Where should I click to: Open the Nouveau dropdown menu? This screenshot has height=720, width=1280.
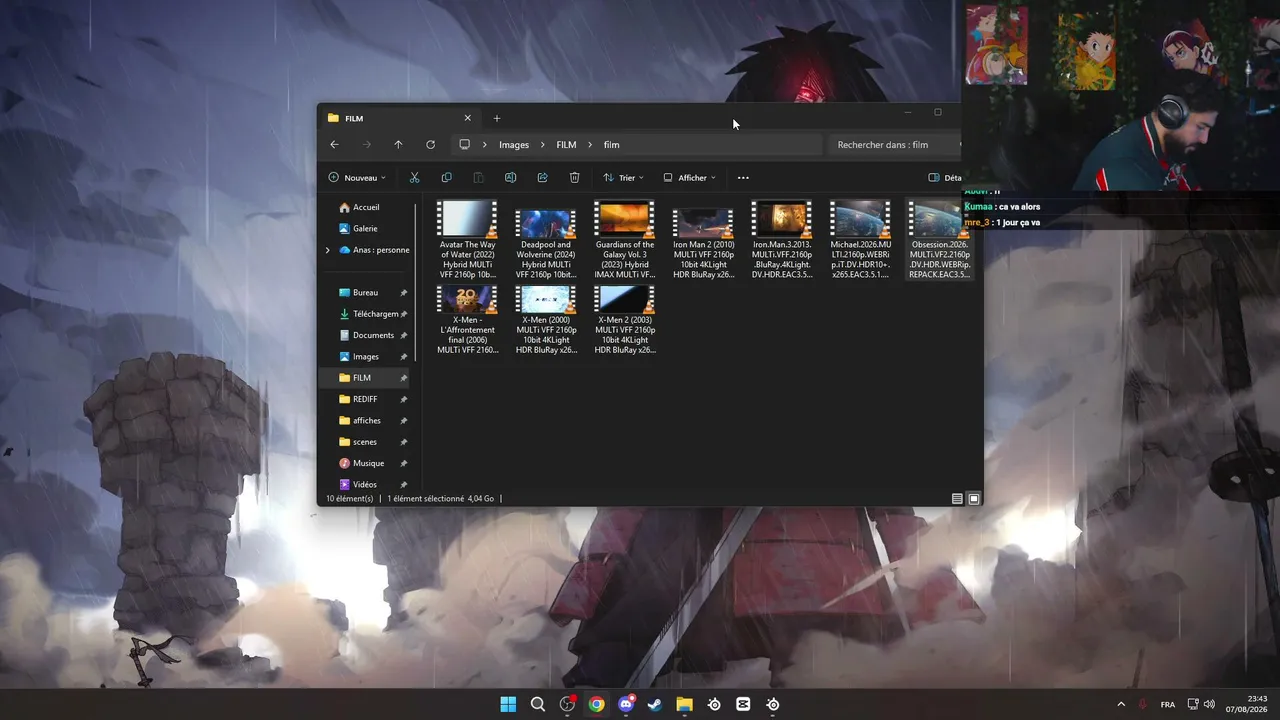point(357,178)
